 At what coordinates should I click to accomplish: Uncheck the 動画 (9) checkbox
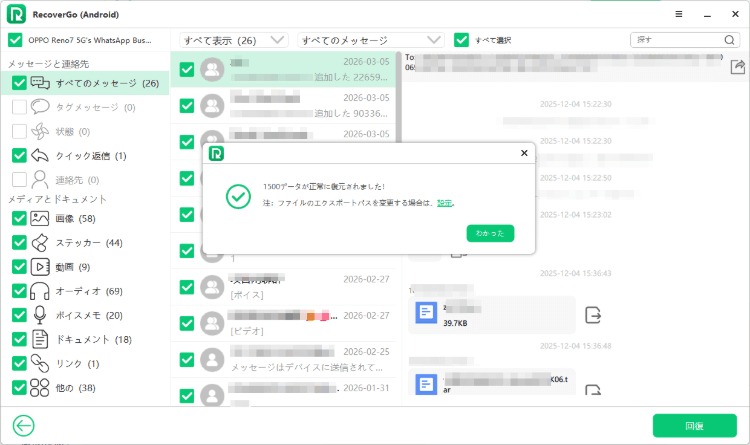(x=19, y=267)
